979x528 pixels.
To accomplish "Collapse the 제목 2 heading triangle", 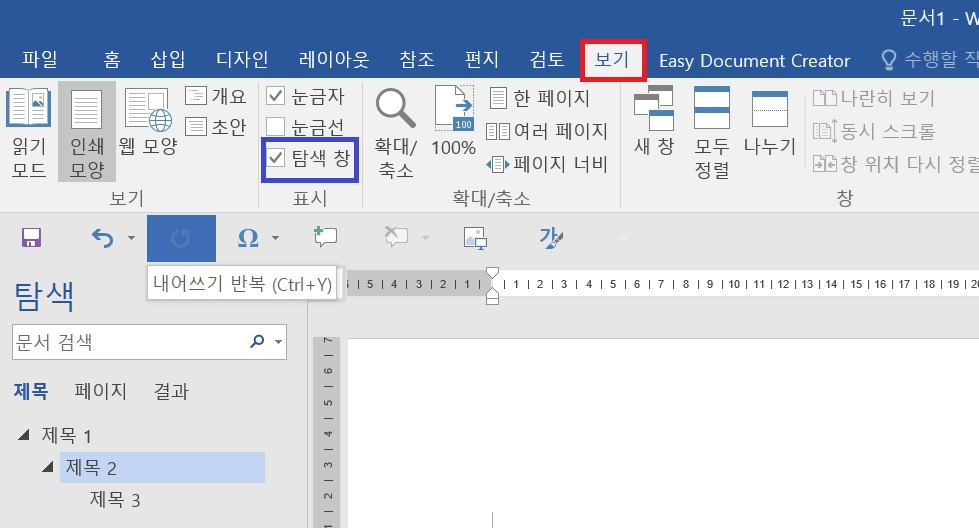I will click(47, 466).
